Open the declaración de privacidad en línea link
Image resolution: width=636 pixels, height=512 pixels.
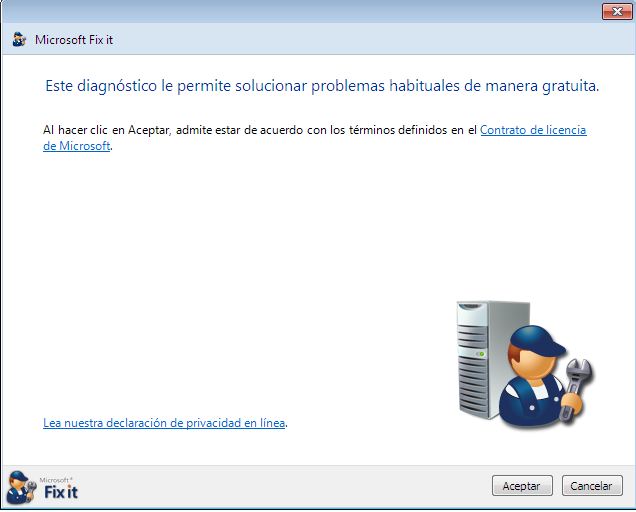click(x=164, y=423)
